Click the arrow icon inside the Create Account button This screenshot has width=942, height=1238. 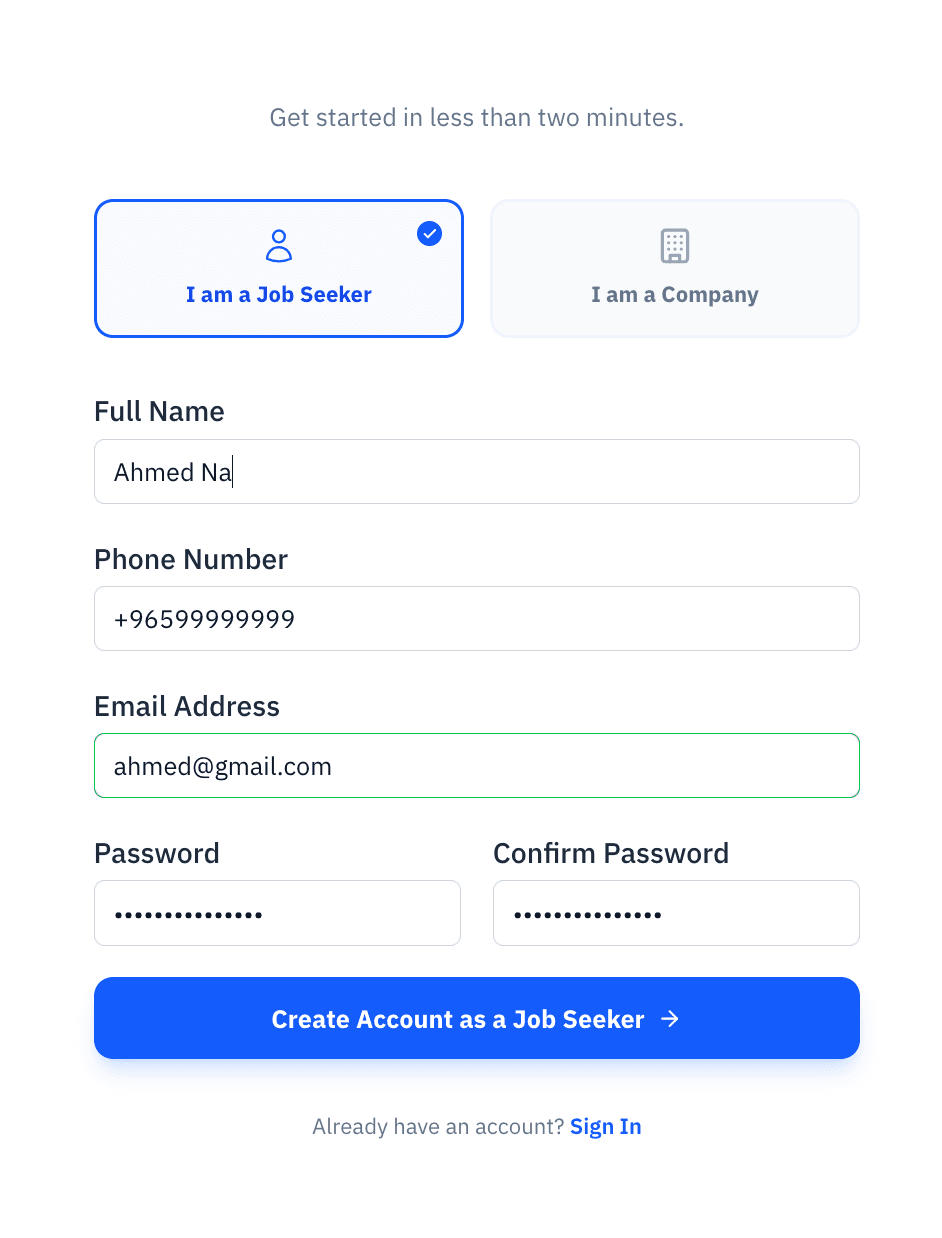click(669, 1018)
